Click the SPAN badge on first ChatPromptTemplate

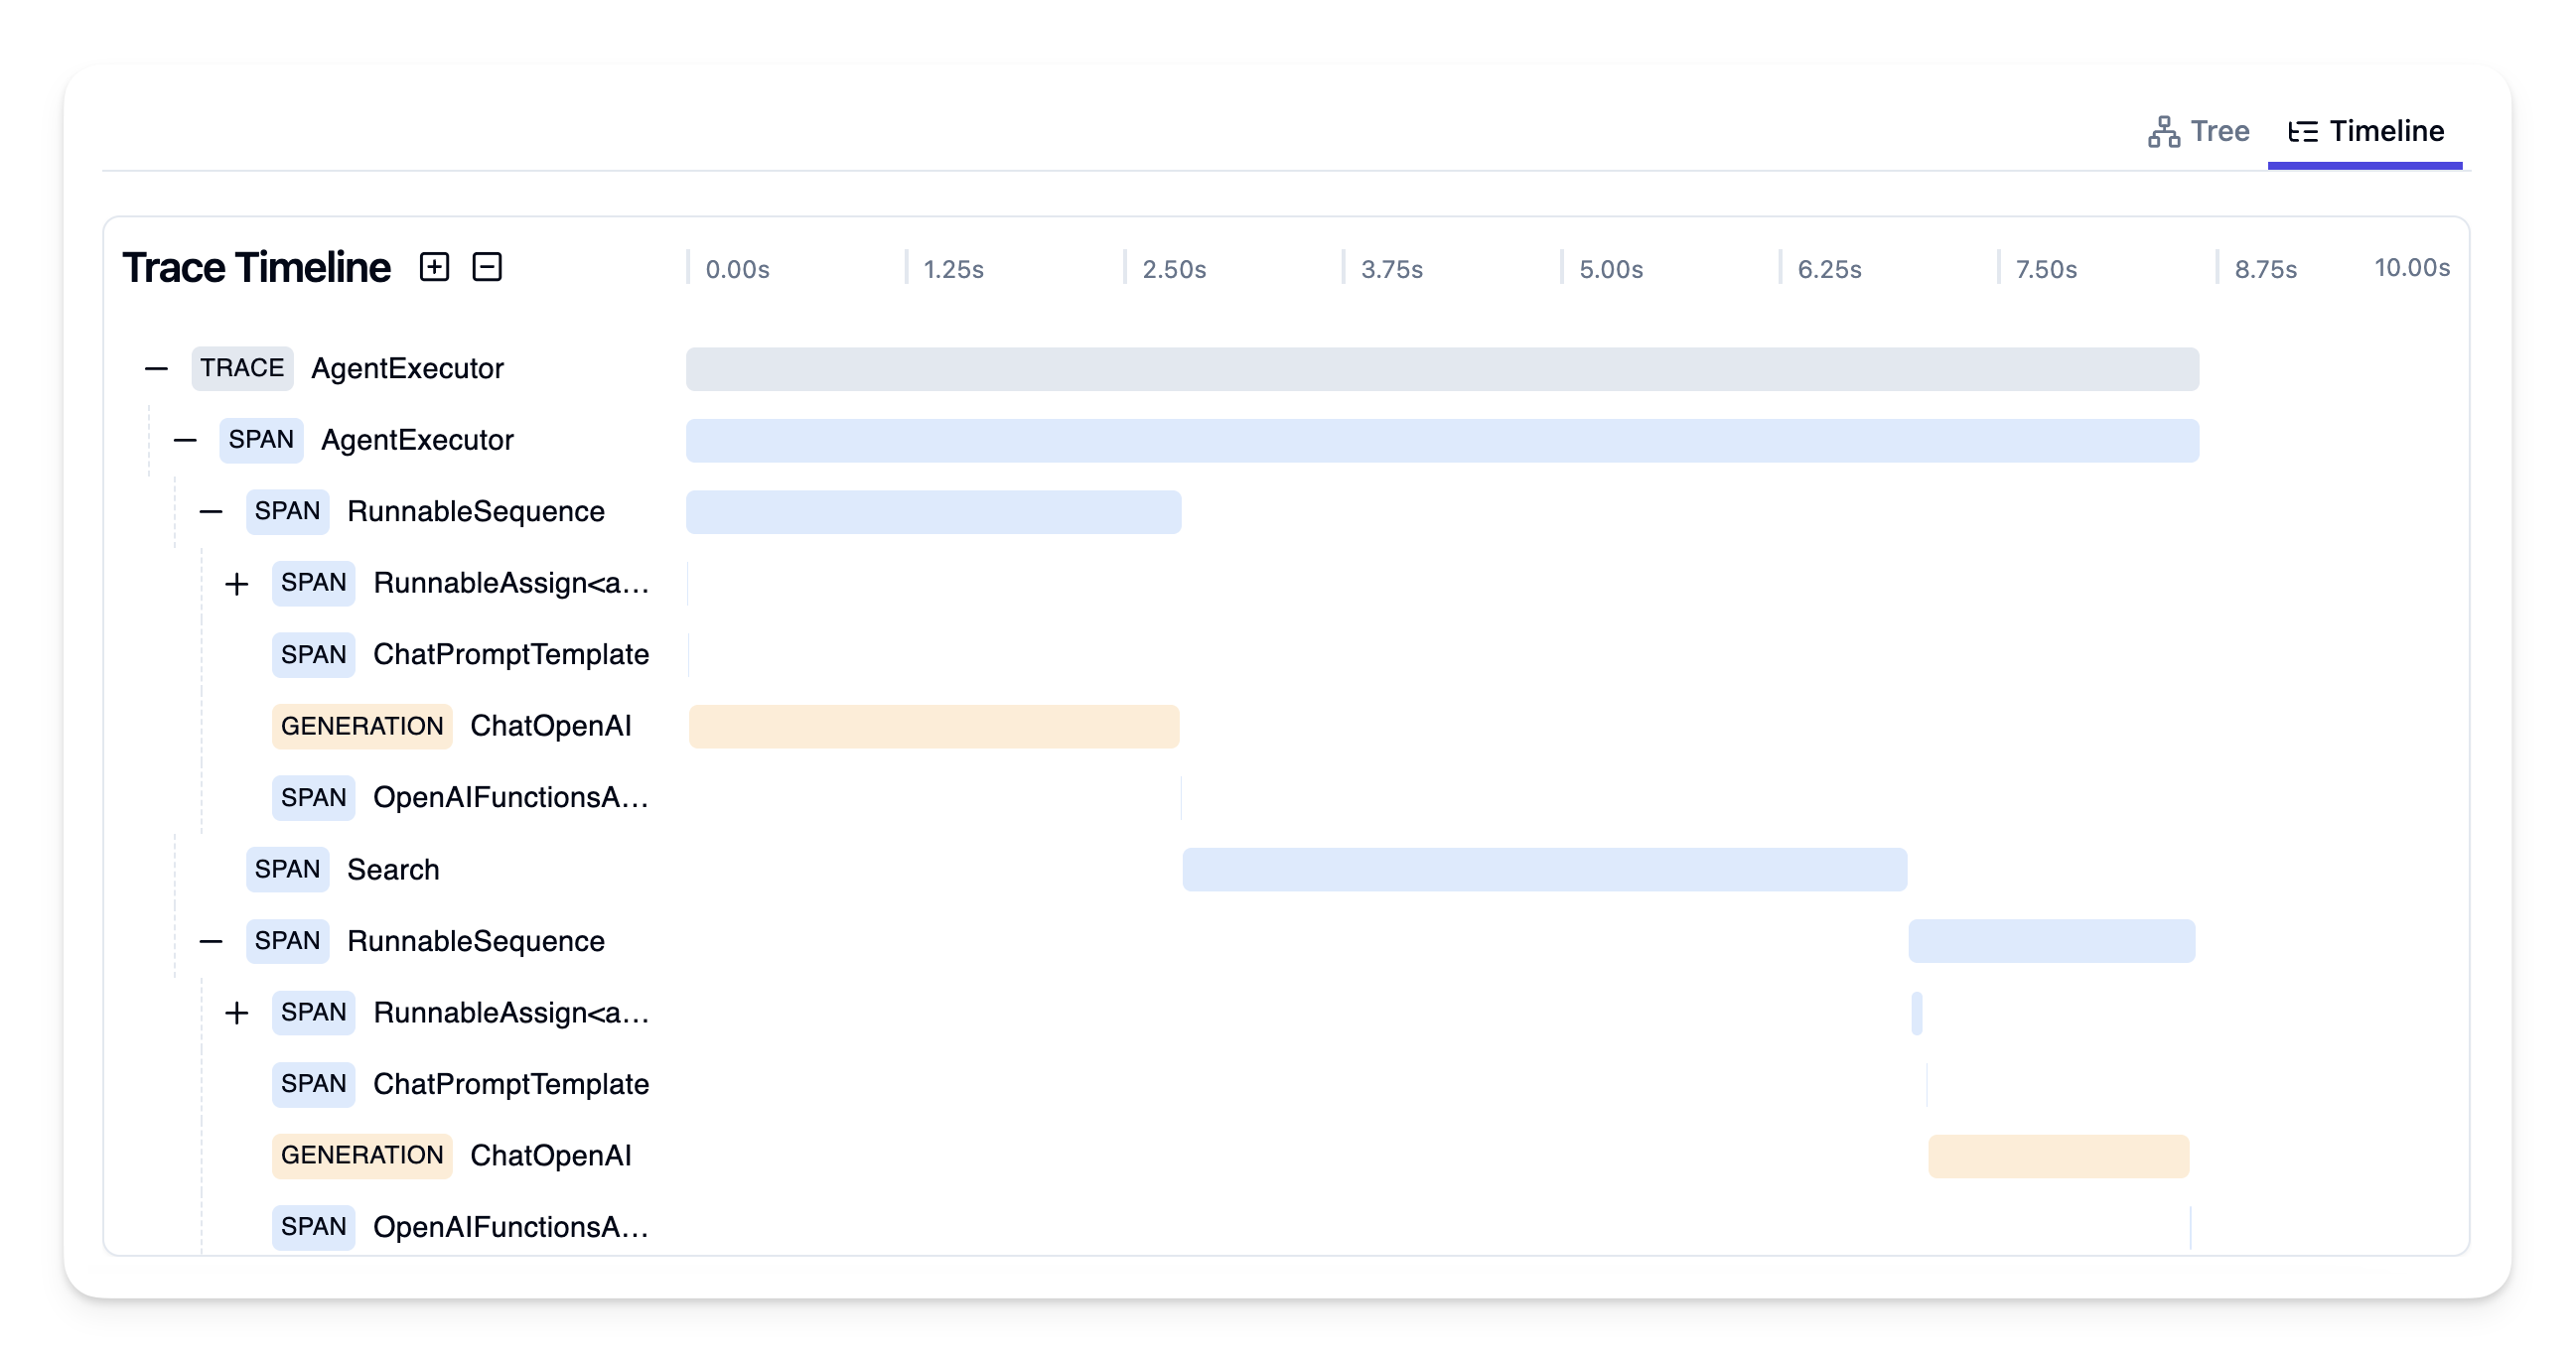point(313,655)
